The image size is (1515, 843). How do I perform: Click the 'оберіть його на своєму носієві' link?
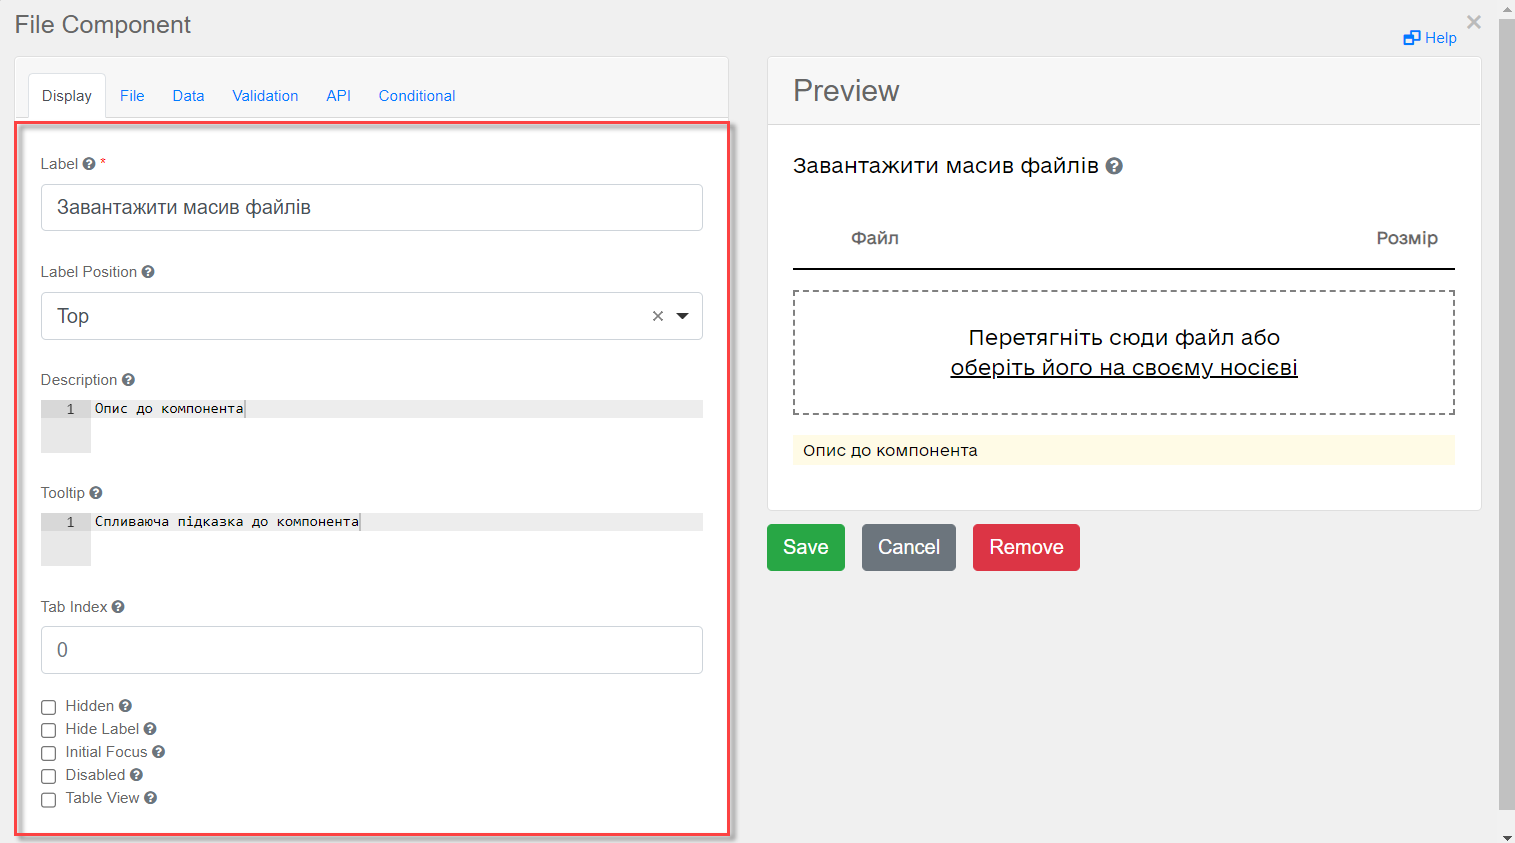pos(1124,368)
